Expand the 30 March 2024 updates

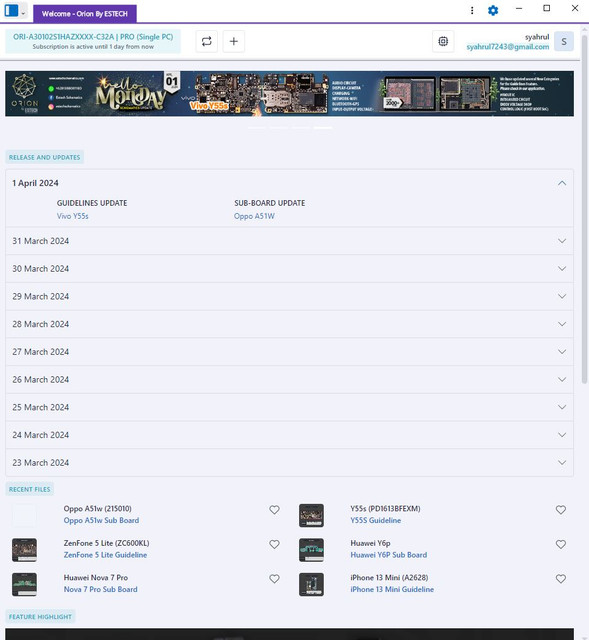[x=289, y=269]
